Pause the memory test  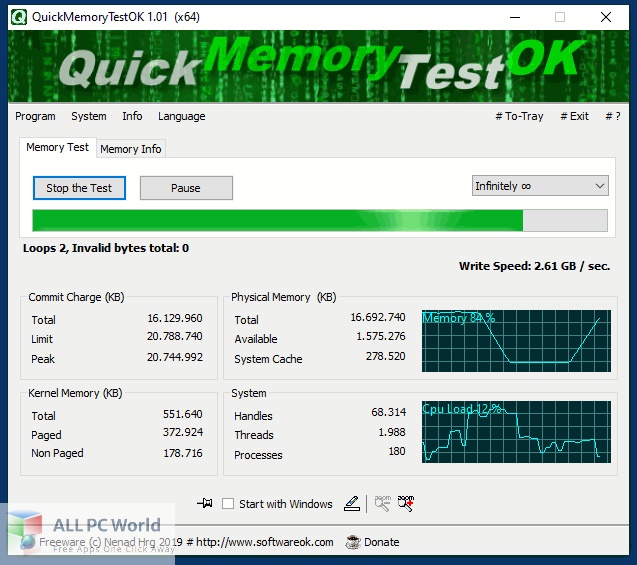pos(186,188)
